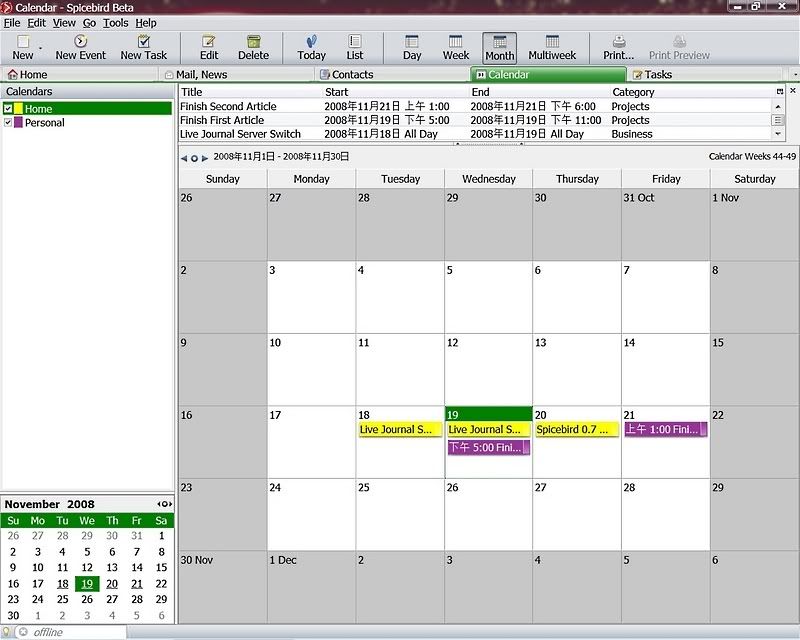Open New button dropdown arrow
800x640 pixels.
[x=40, y=48]
